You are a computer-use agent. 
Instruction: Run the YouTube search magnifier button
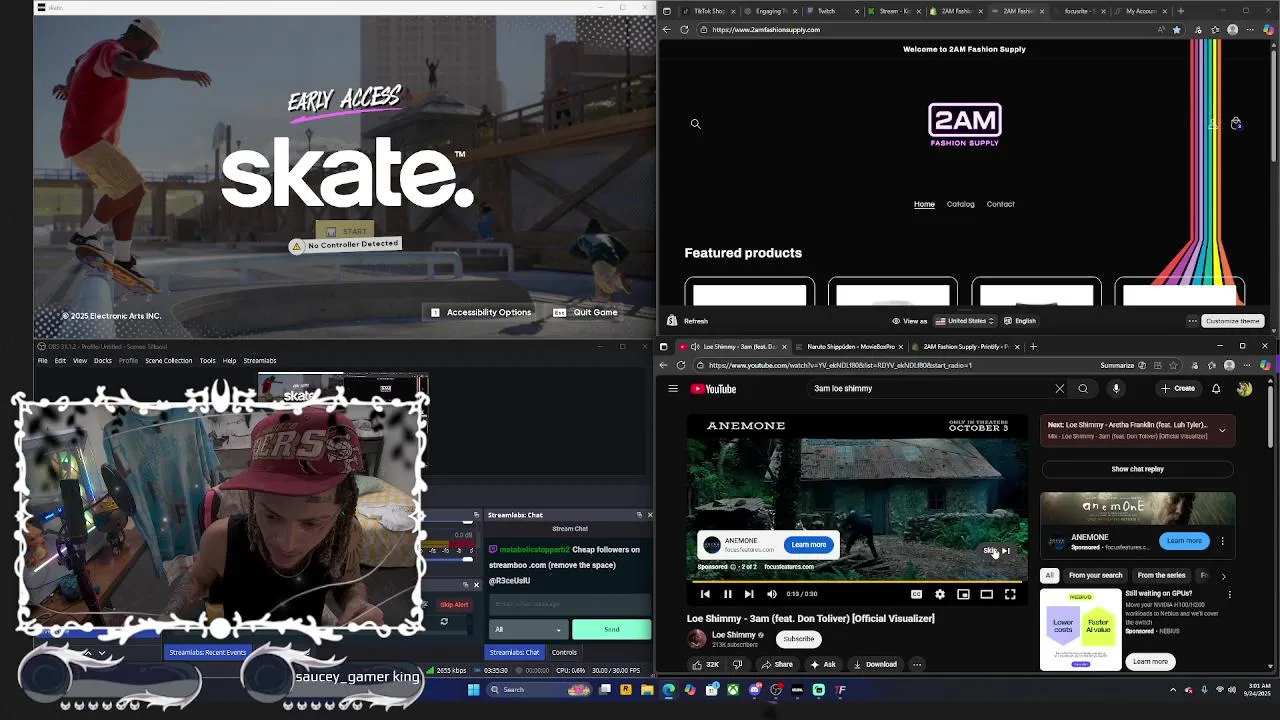[1083, 389]
